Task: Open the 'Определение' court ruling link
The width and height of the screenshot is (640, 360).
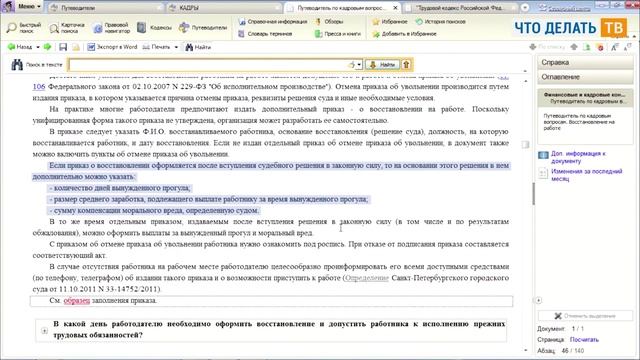Action: coord(367,278)
